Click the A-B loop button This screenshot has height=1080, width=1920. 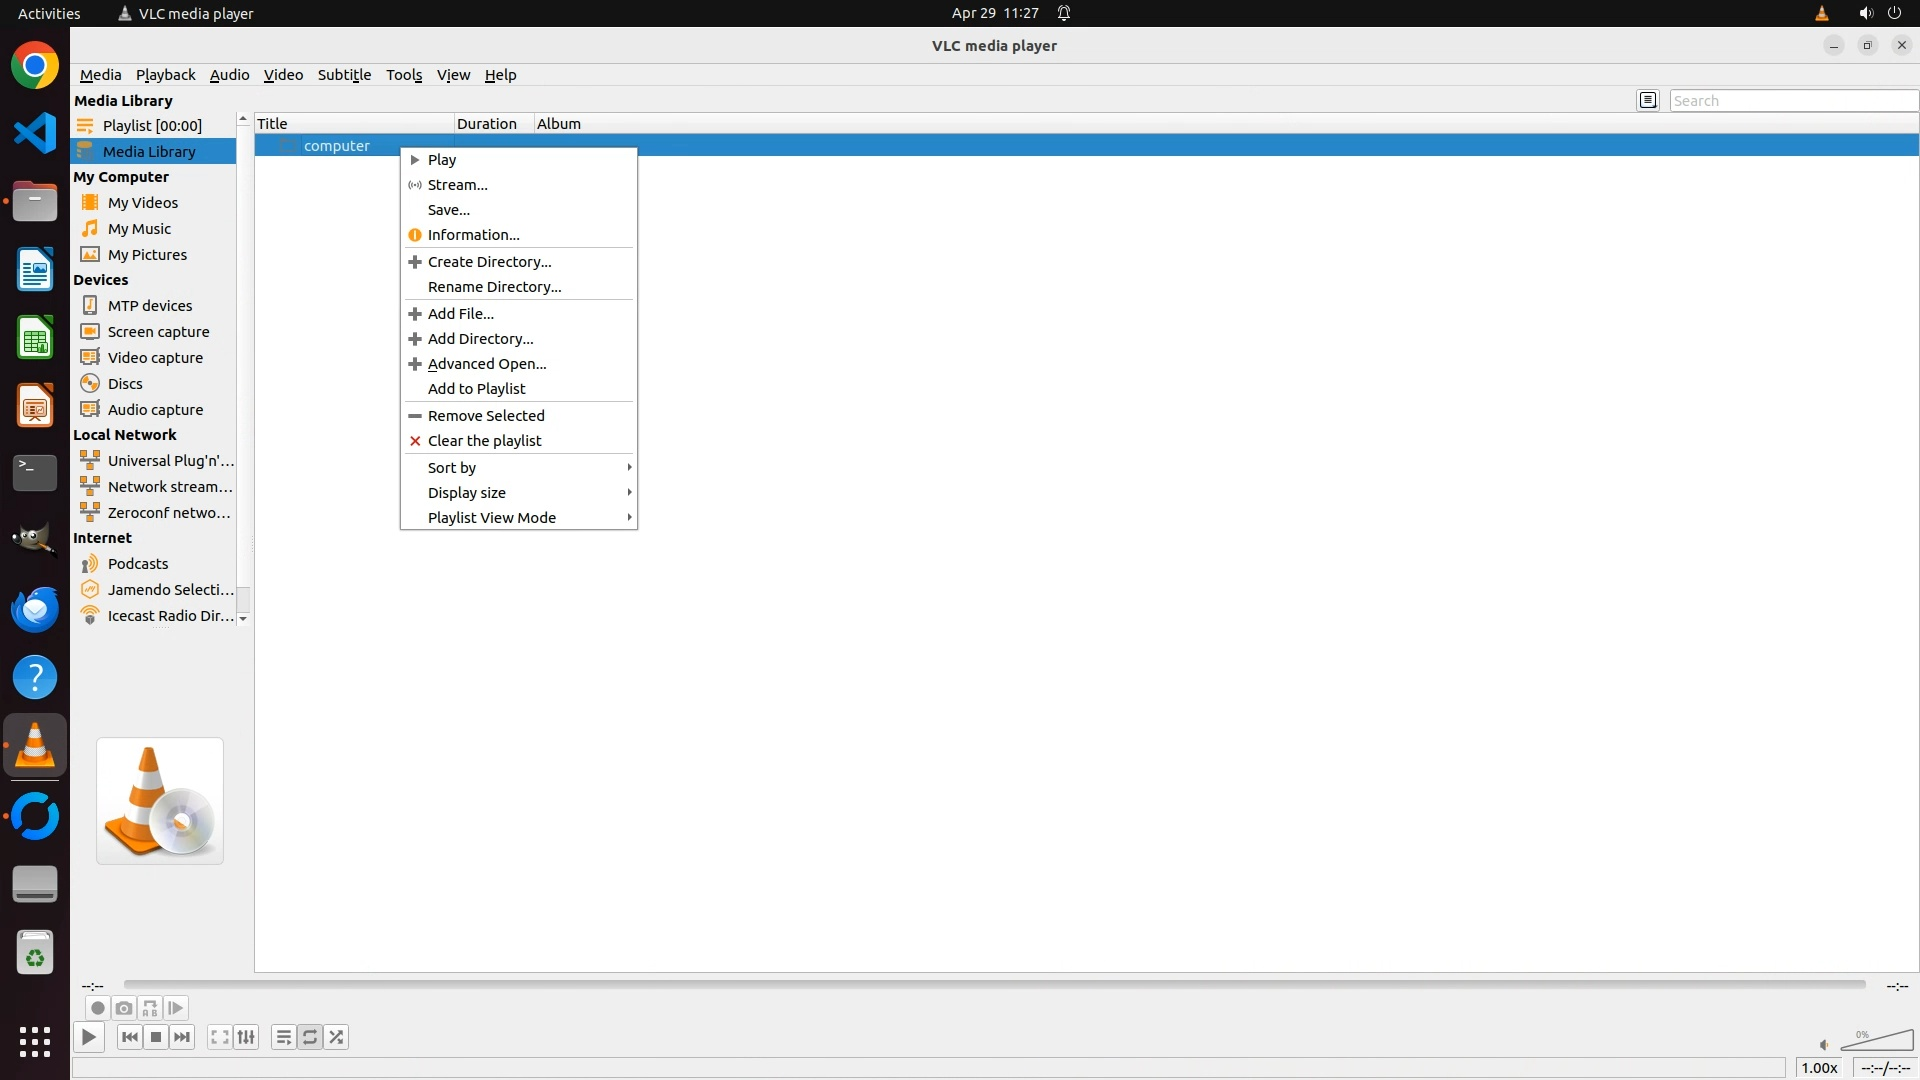pos(150,1008)
